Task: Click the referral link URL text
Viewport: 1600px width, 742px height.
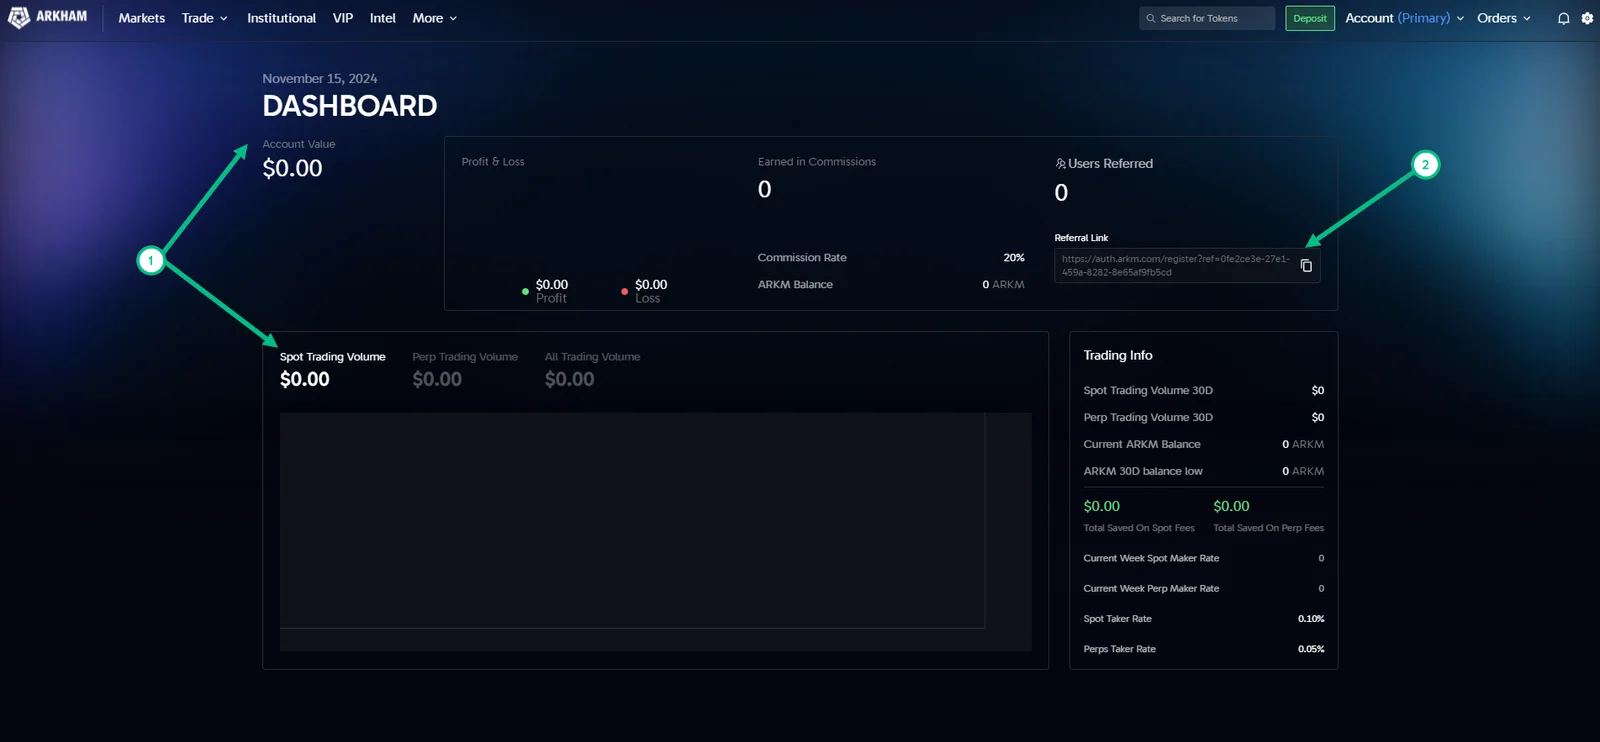Action: [x=1176, y=265]
